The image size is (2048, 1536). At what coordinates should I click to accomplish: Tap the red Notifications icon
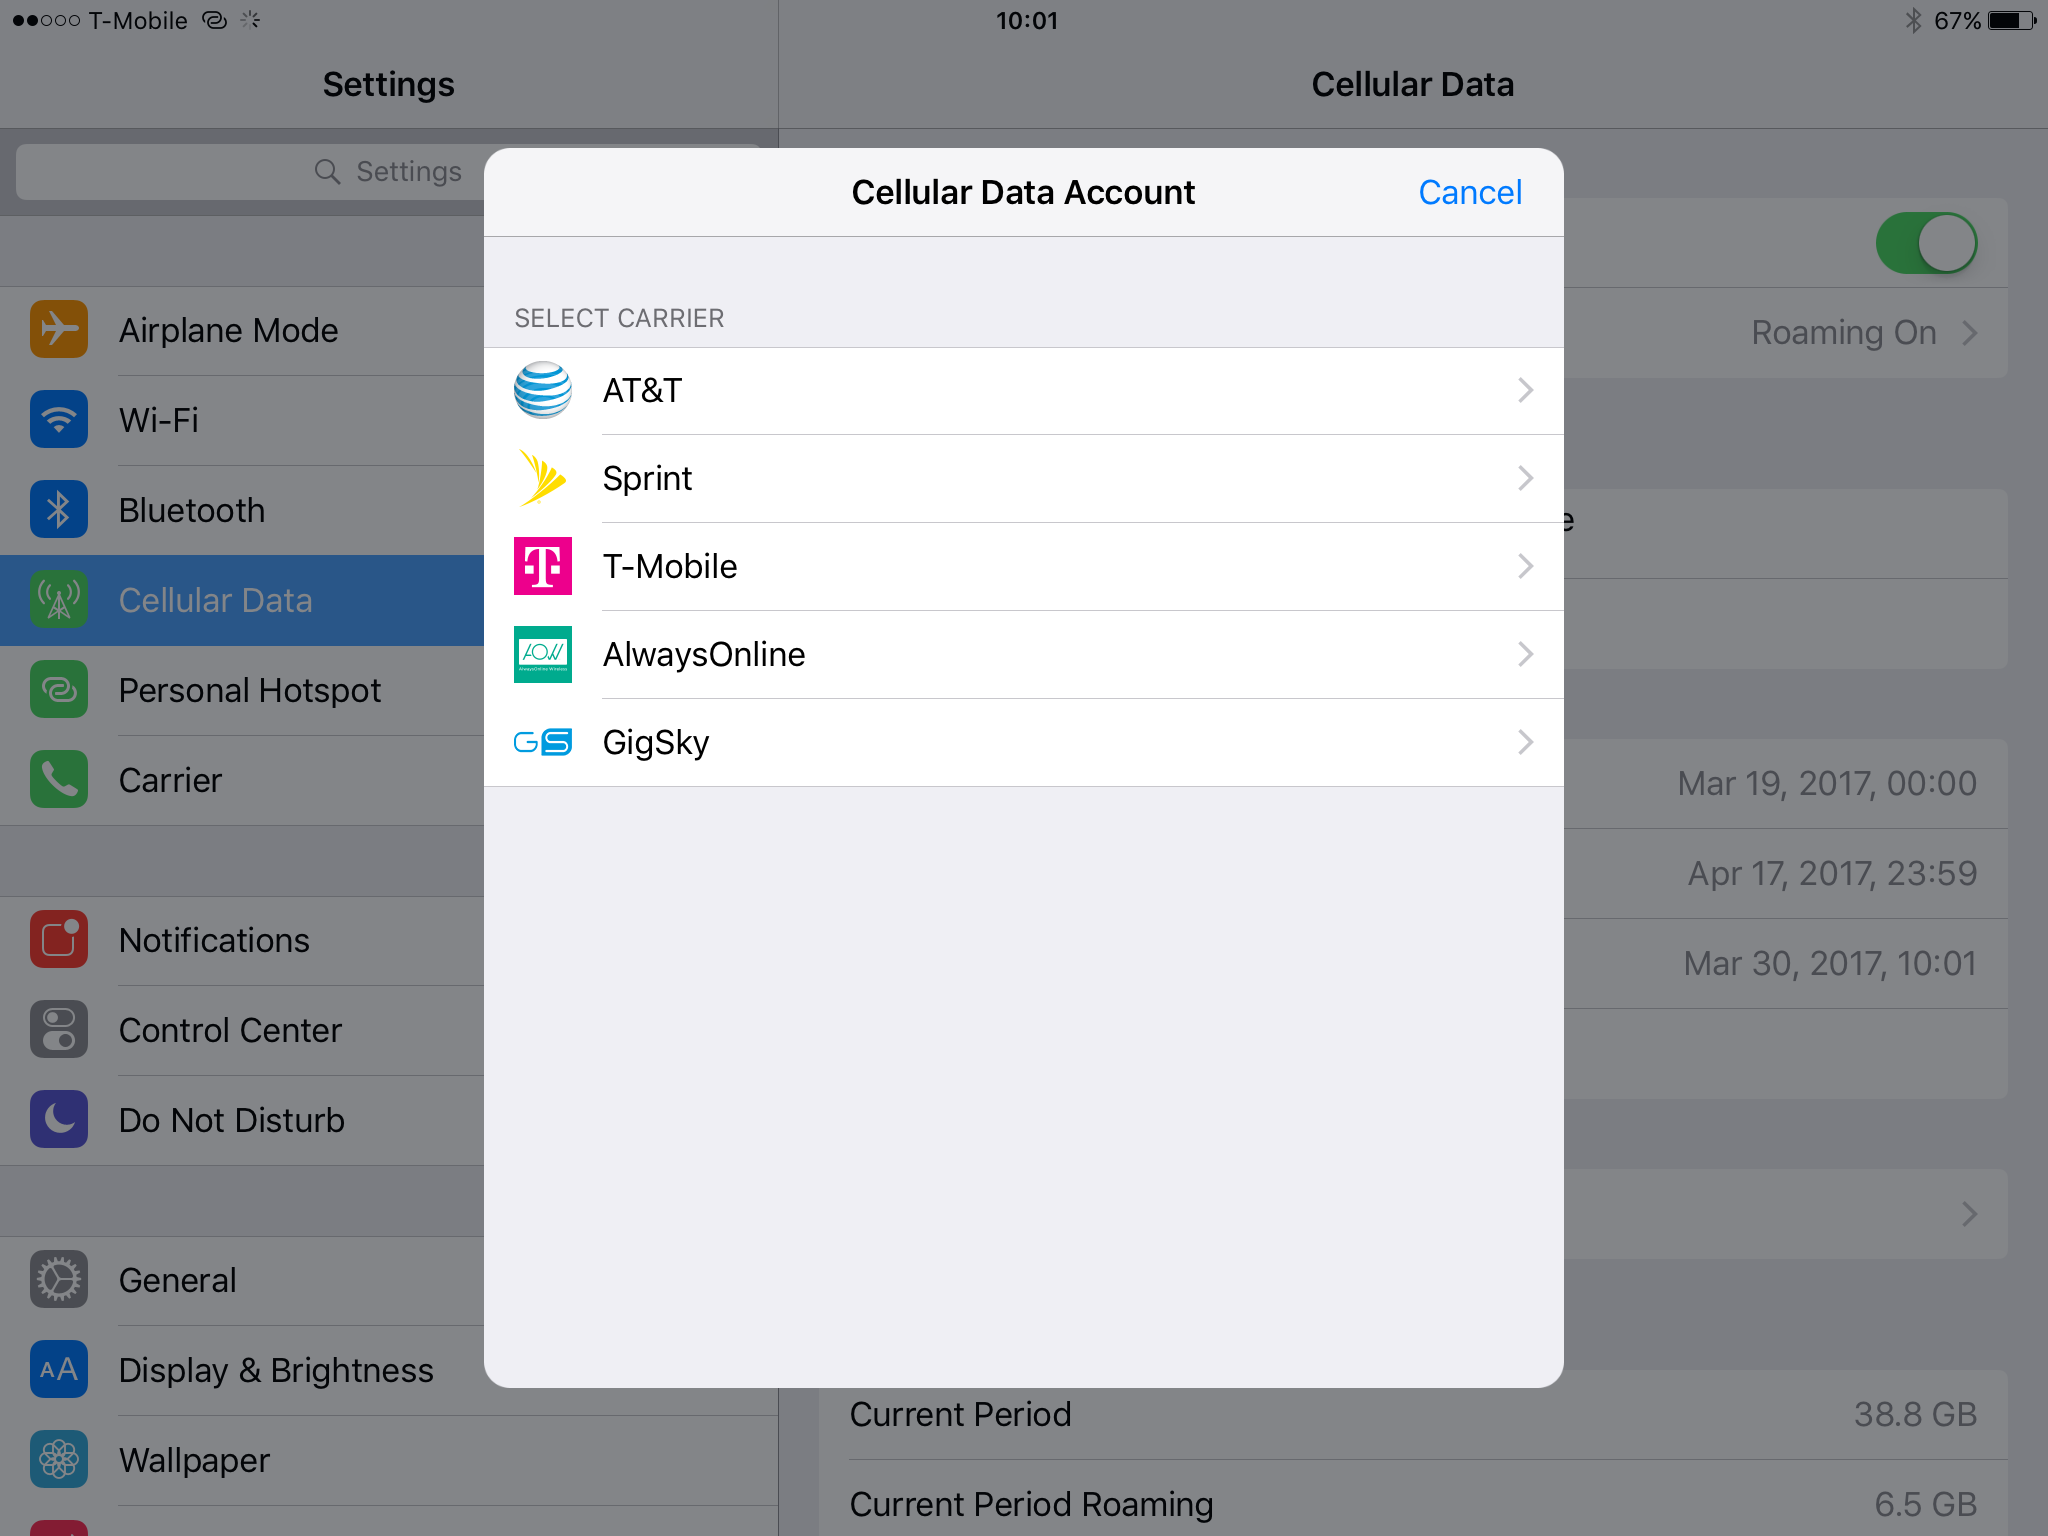coord(59,940)
